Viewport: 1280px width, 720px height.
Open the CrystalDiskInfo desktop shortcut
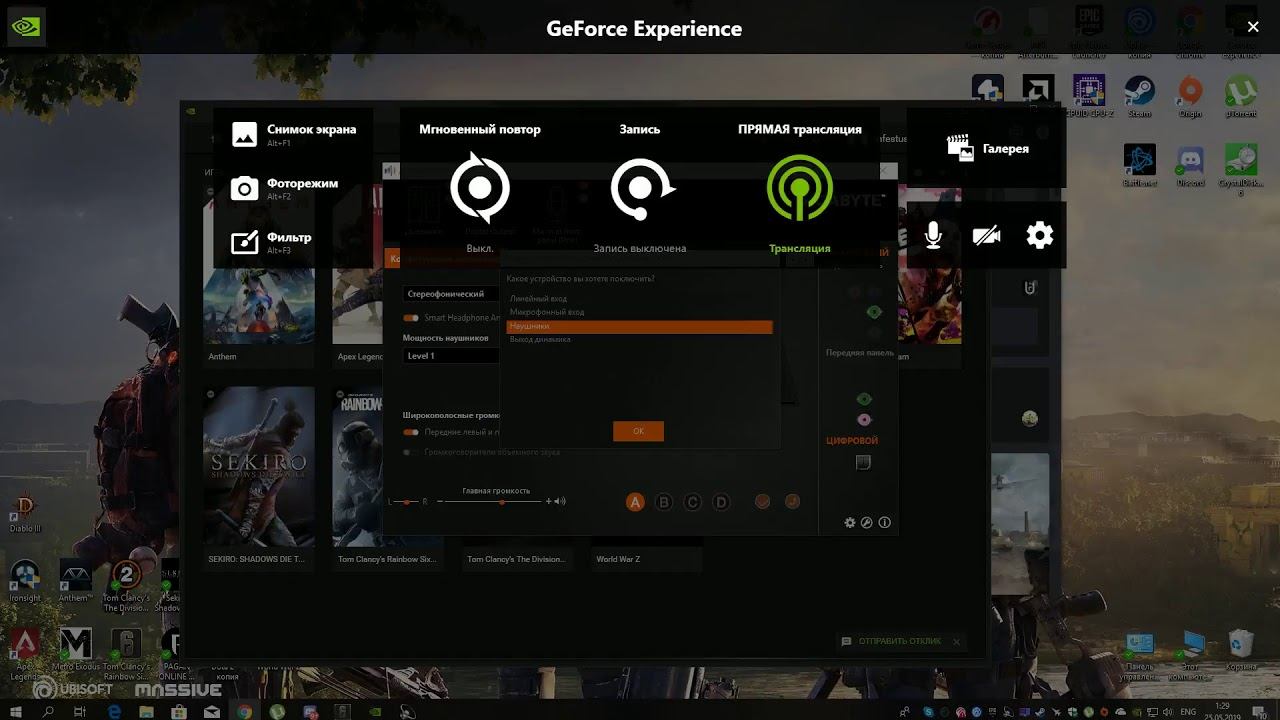pos(1241,168)
